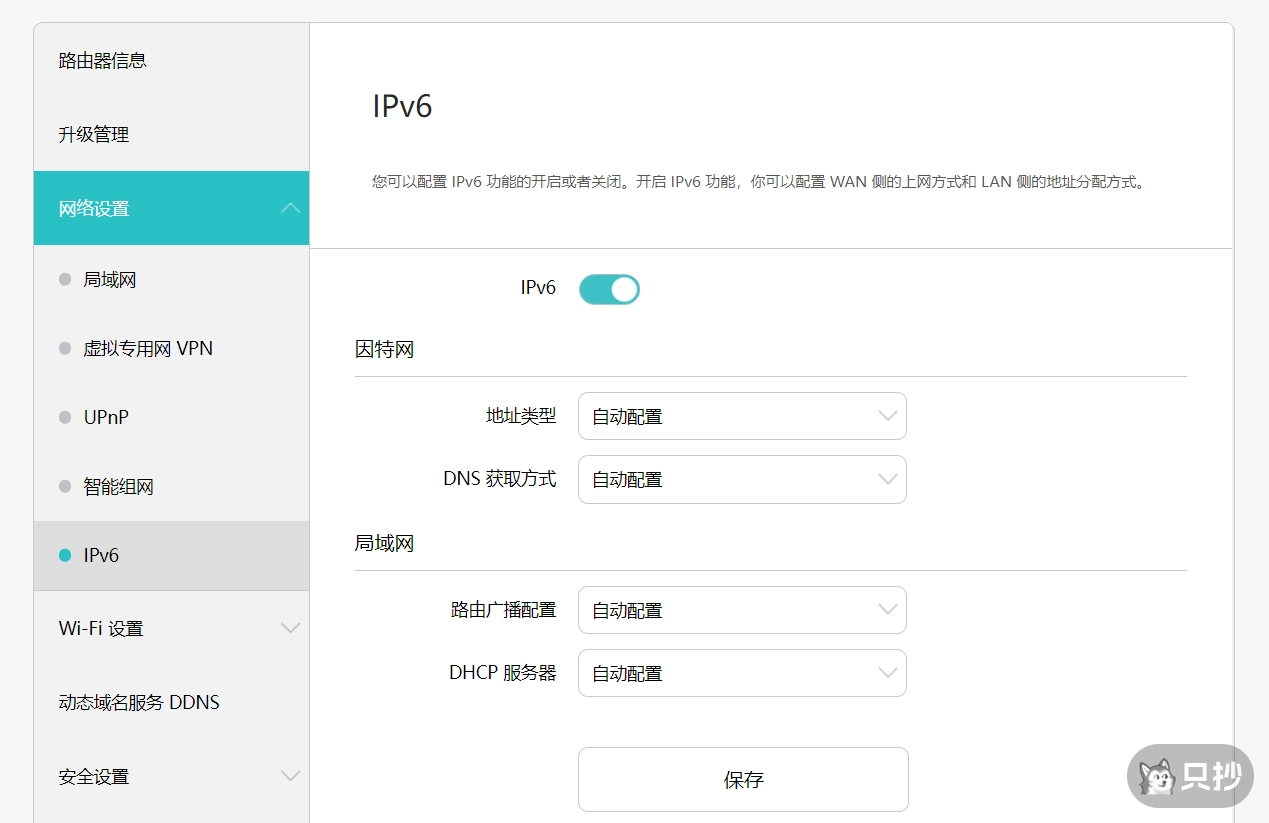Click the 保存 button
Image resolution: width=1269 pixels, height=823 pixels.
743,779
